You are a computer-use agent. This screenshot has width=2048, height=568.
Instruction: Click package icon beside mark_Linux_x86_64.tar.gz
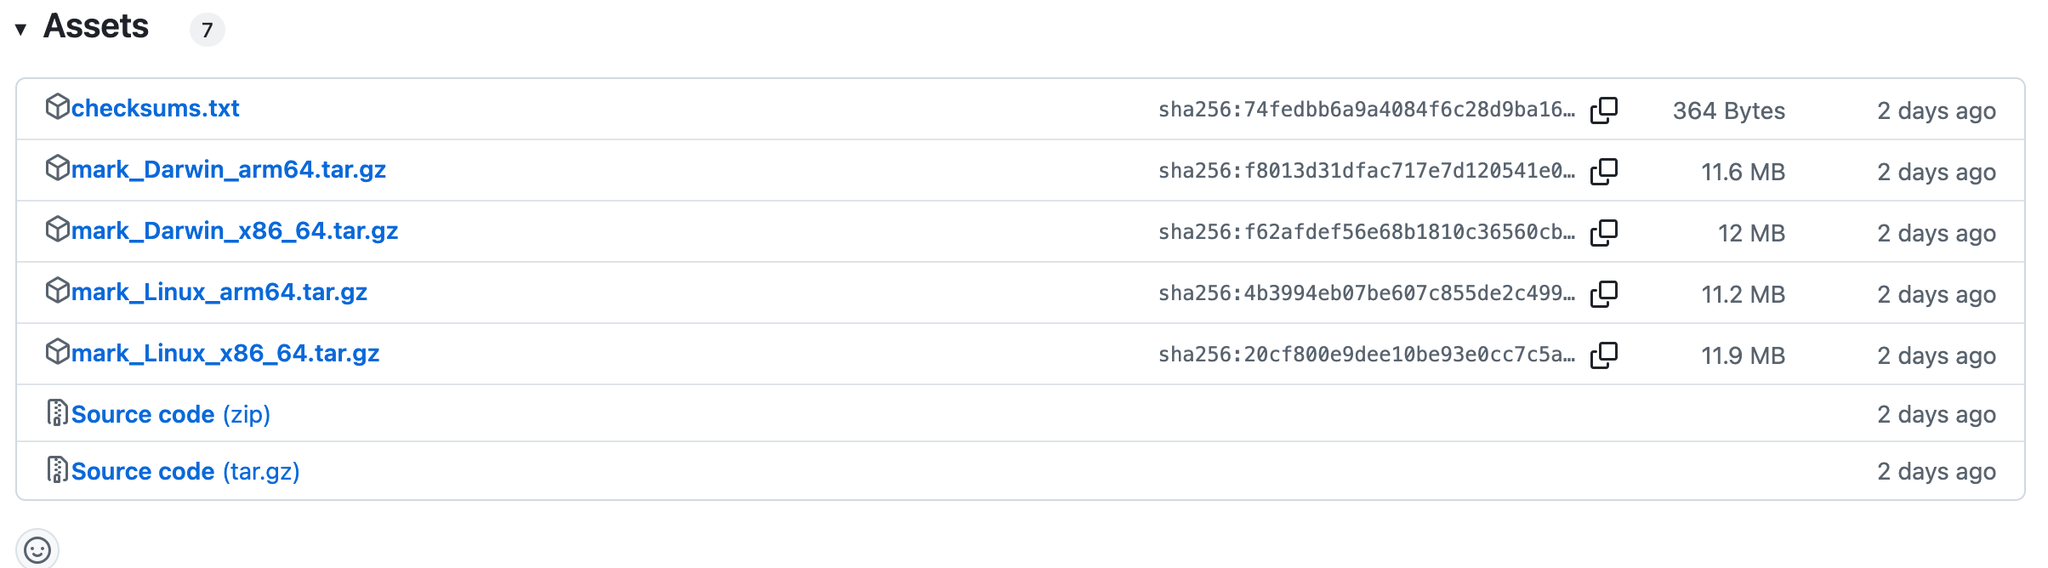[x=57, y=351]
